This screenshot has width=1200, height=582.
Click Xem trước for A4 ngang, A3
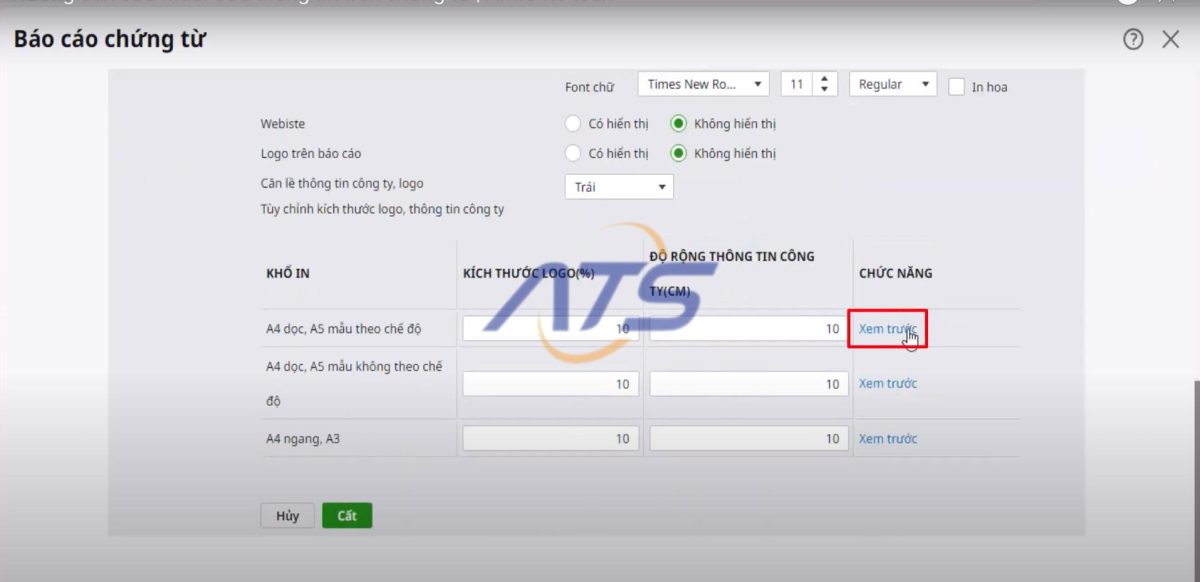click(887, 439)
